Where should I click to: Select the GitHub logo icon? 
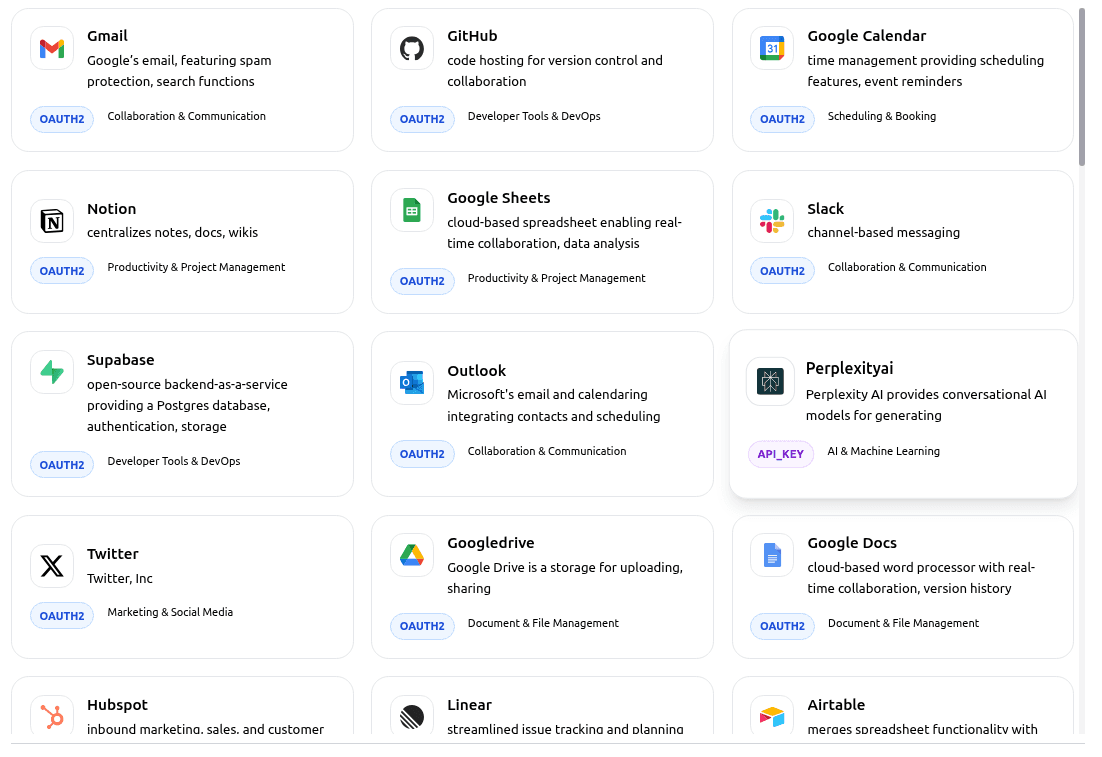tap(411, 47)
